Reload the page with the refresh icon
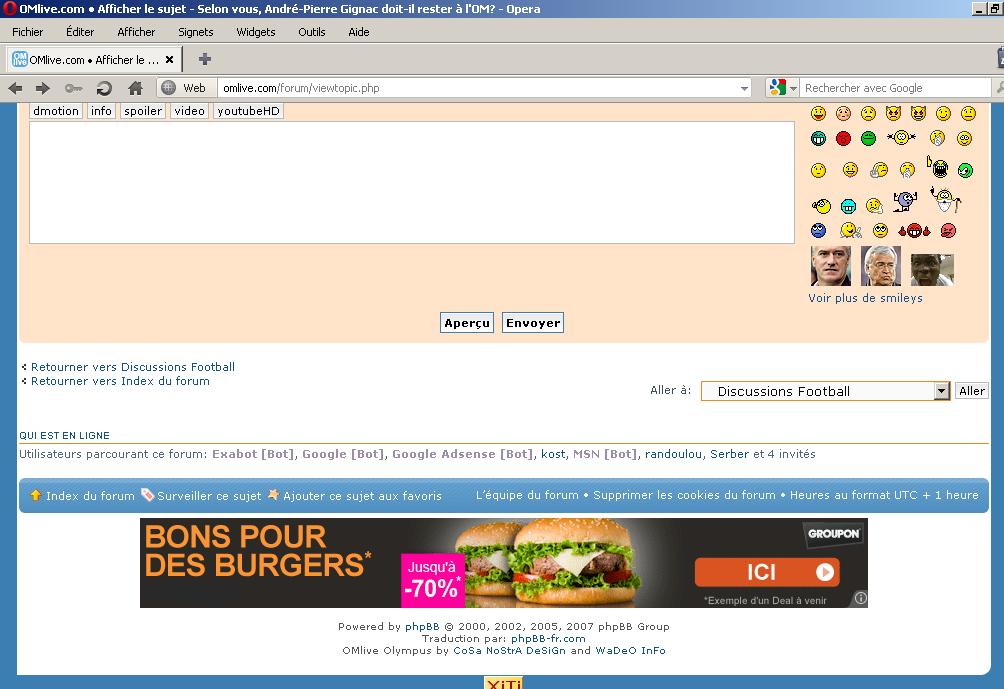 (x=104, y=88)
